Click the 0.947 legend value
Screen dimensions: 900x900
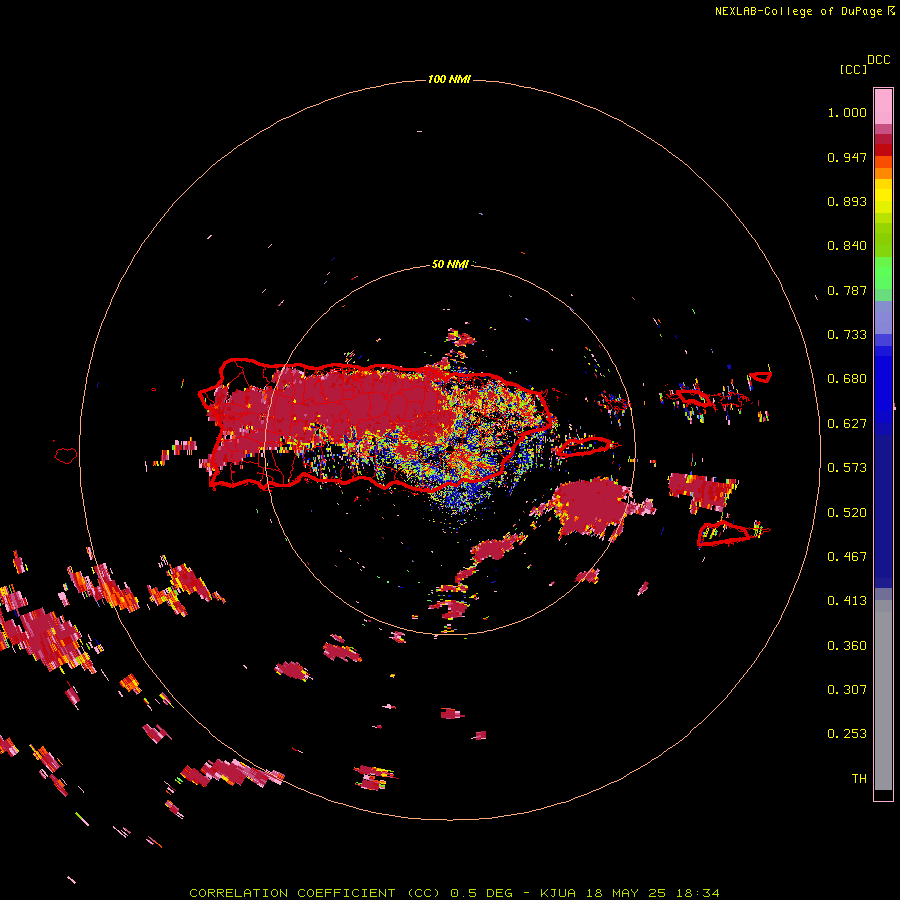[847, 157]
